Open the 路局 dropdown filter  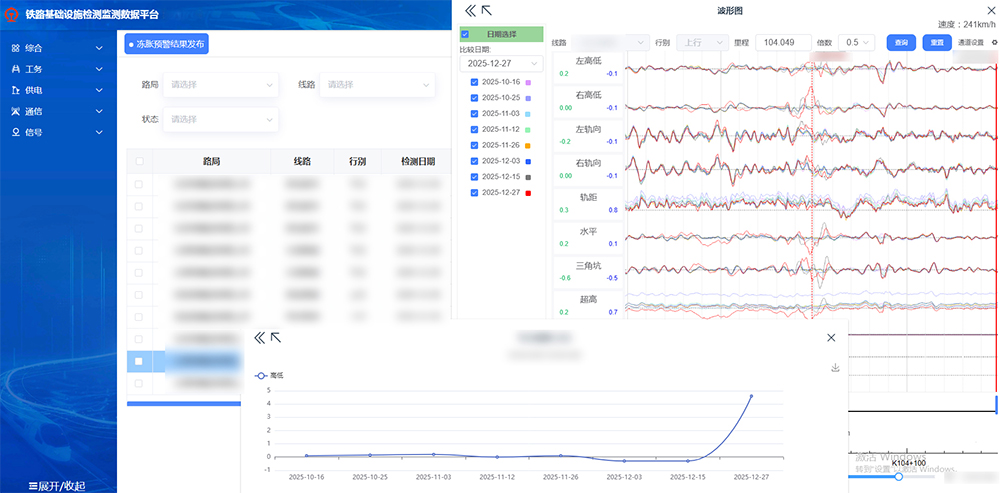pos(220,85)
